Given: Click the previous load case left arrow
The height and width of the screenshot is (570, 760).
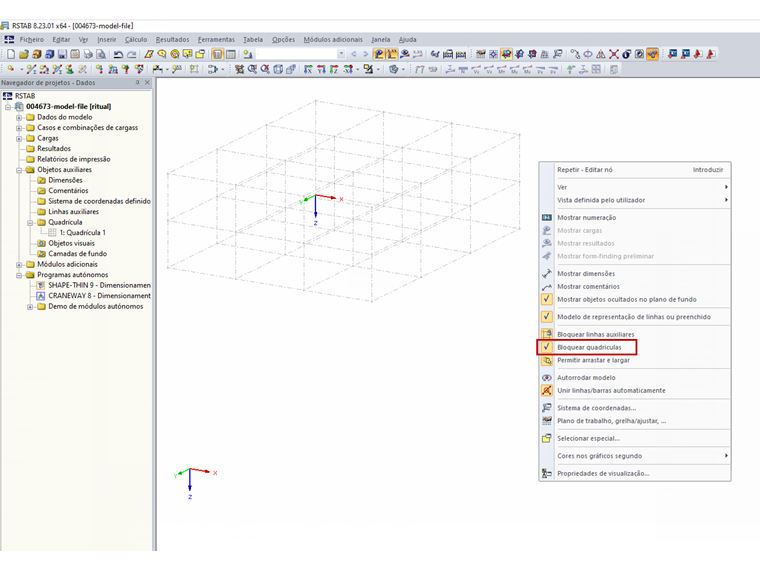Looking at the screenshot, I should [x=353, y=54].
